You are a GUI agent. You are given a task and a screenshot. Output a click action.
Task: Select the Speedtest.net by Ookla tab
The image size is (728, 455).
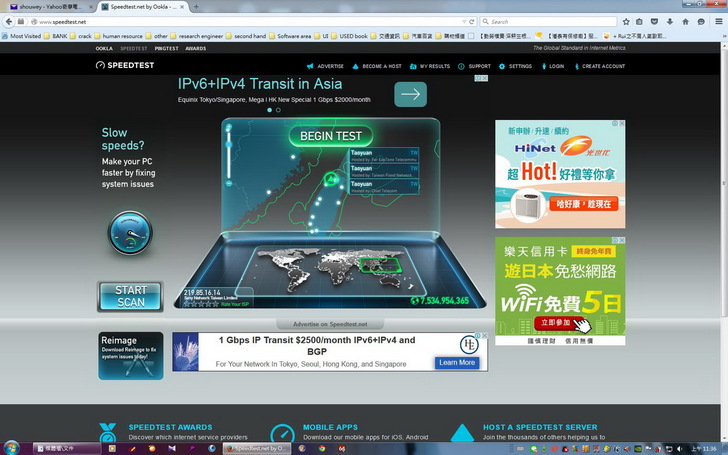pyautogui.click(x=143, y=7)
